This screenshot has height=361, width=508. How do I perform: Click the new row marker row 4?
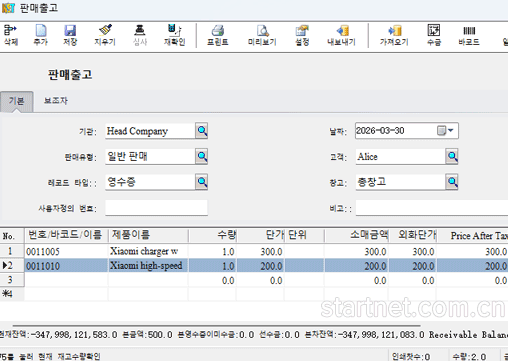tap(12, 294)
